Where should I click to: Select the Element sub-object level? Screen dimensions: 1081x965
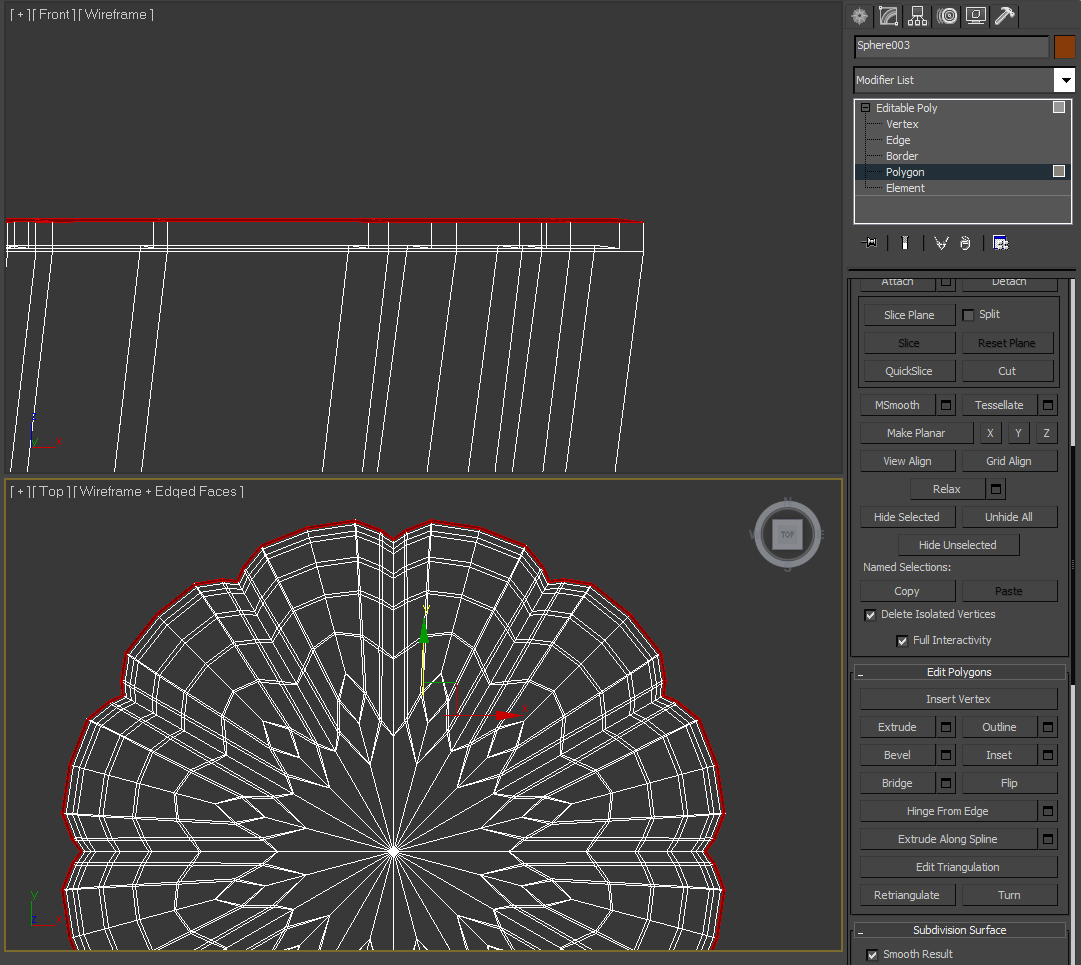(905, 188)
